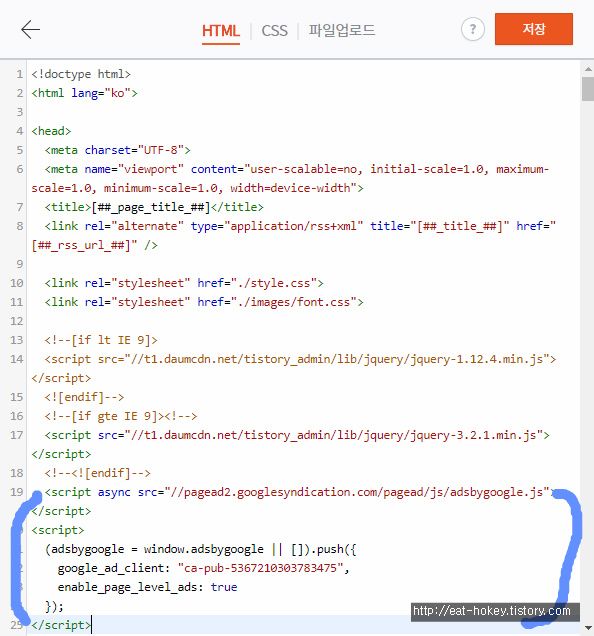Click the '[##_rss_url_##]' wrapped line
Viewport: 594px width, 636px height.
point(95,245)
